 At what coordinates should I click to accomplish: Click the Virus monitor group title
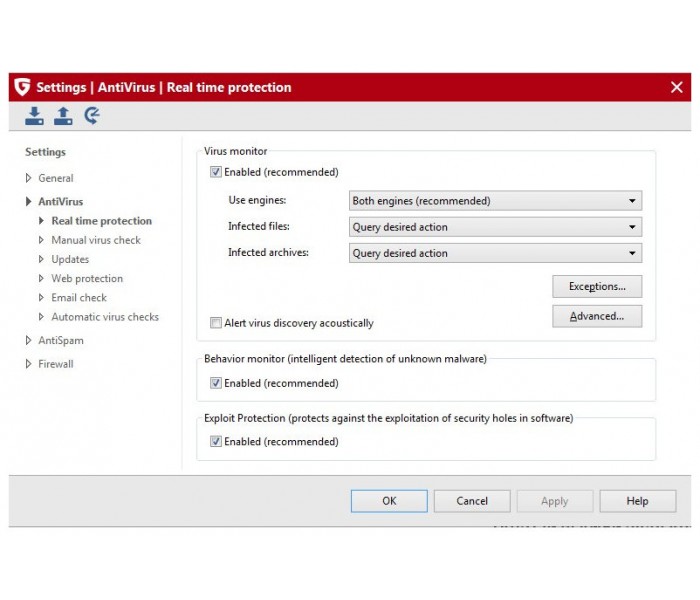[236, 151]
